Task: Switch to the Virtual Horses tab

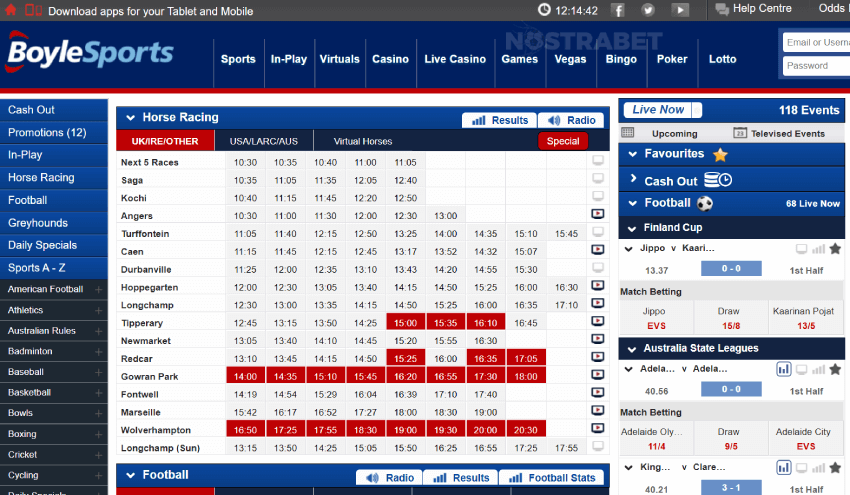Action: click(363, 141)
